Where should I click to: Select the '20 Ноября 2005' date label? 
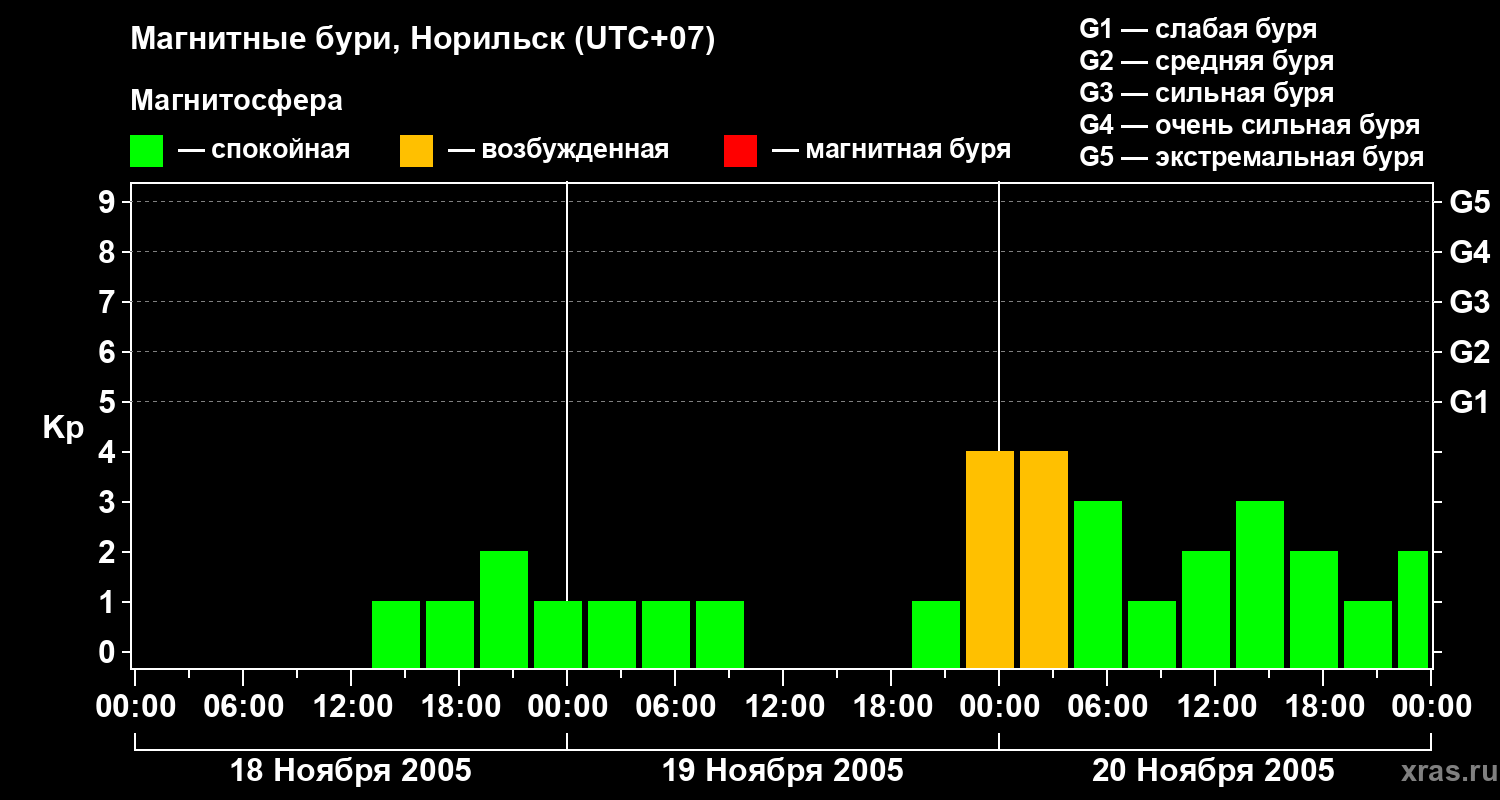pyautogui.click(x=1213, y=771)
